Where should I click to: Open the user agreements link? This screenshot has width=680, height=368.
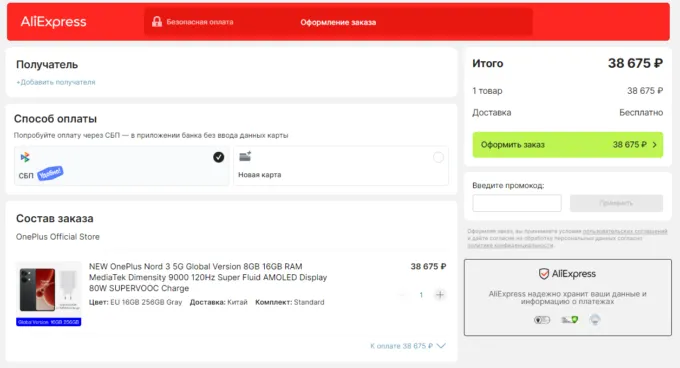tap(625, 231)
